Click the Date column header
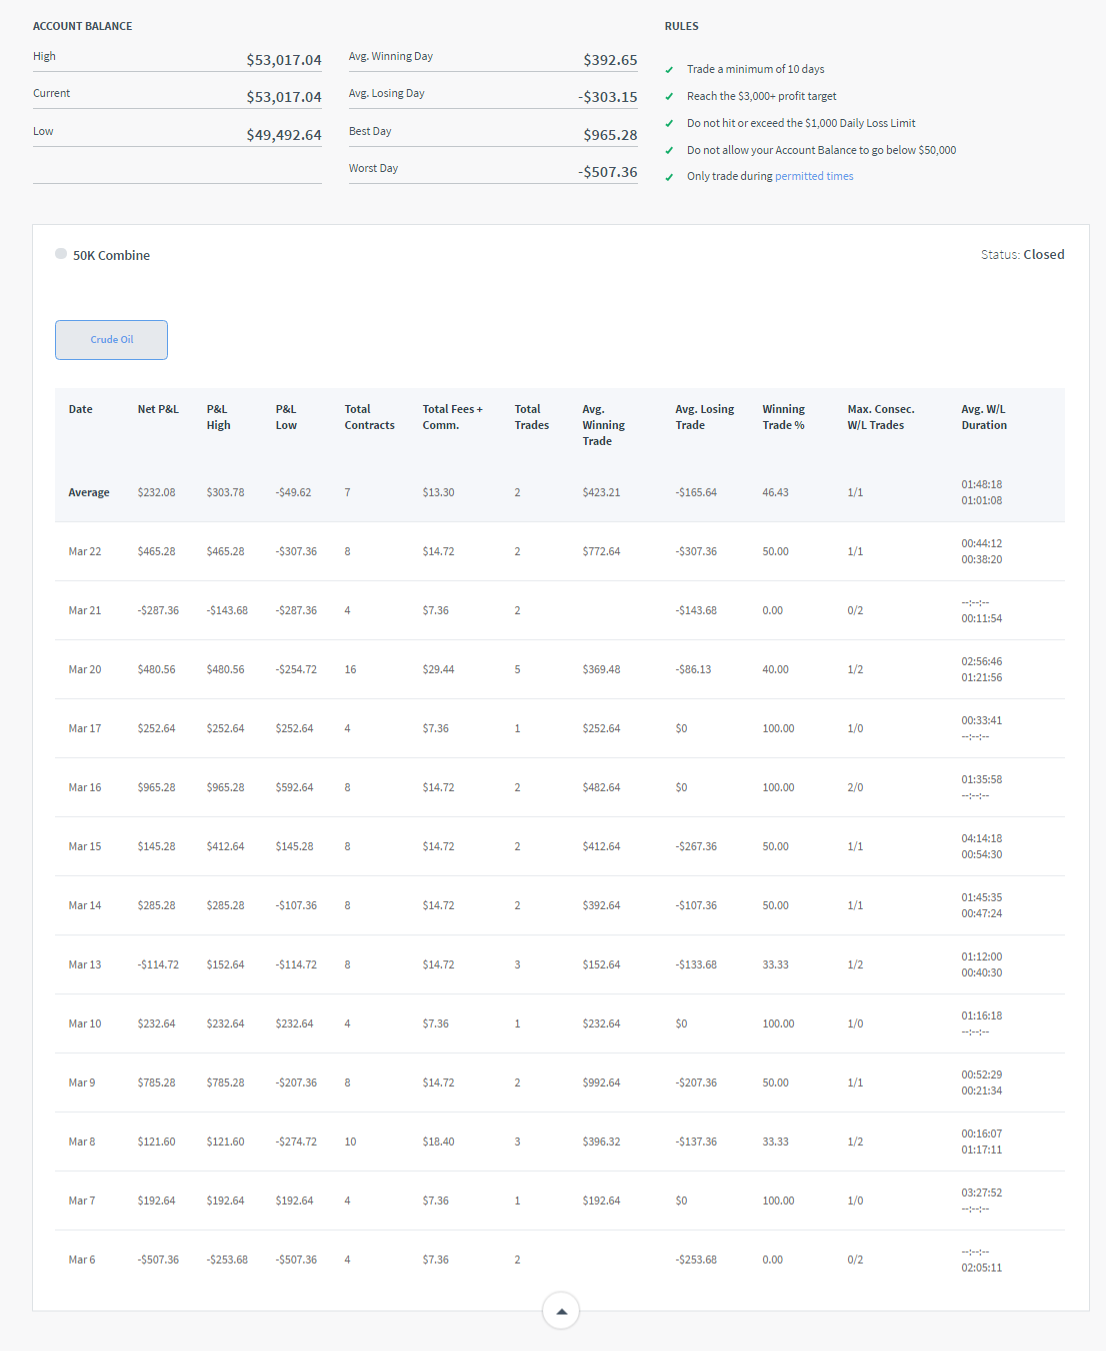 pyautogui.click(x=80, y=409)
